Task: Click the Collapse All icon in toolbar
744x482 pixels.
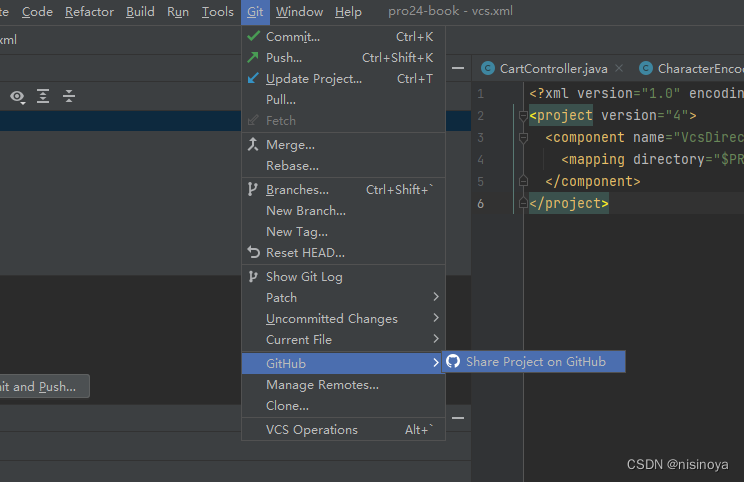Action: pyautogui.click(x=69, y=96)
